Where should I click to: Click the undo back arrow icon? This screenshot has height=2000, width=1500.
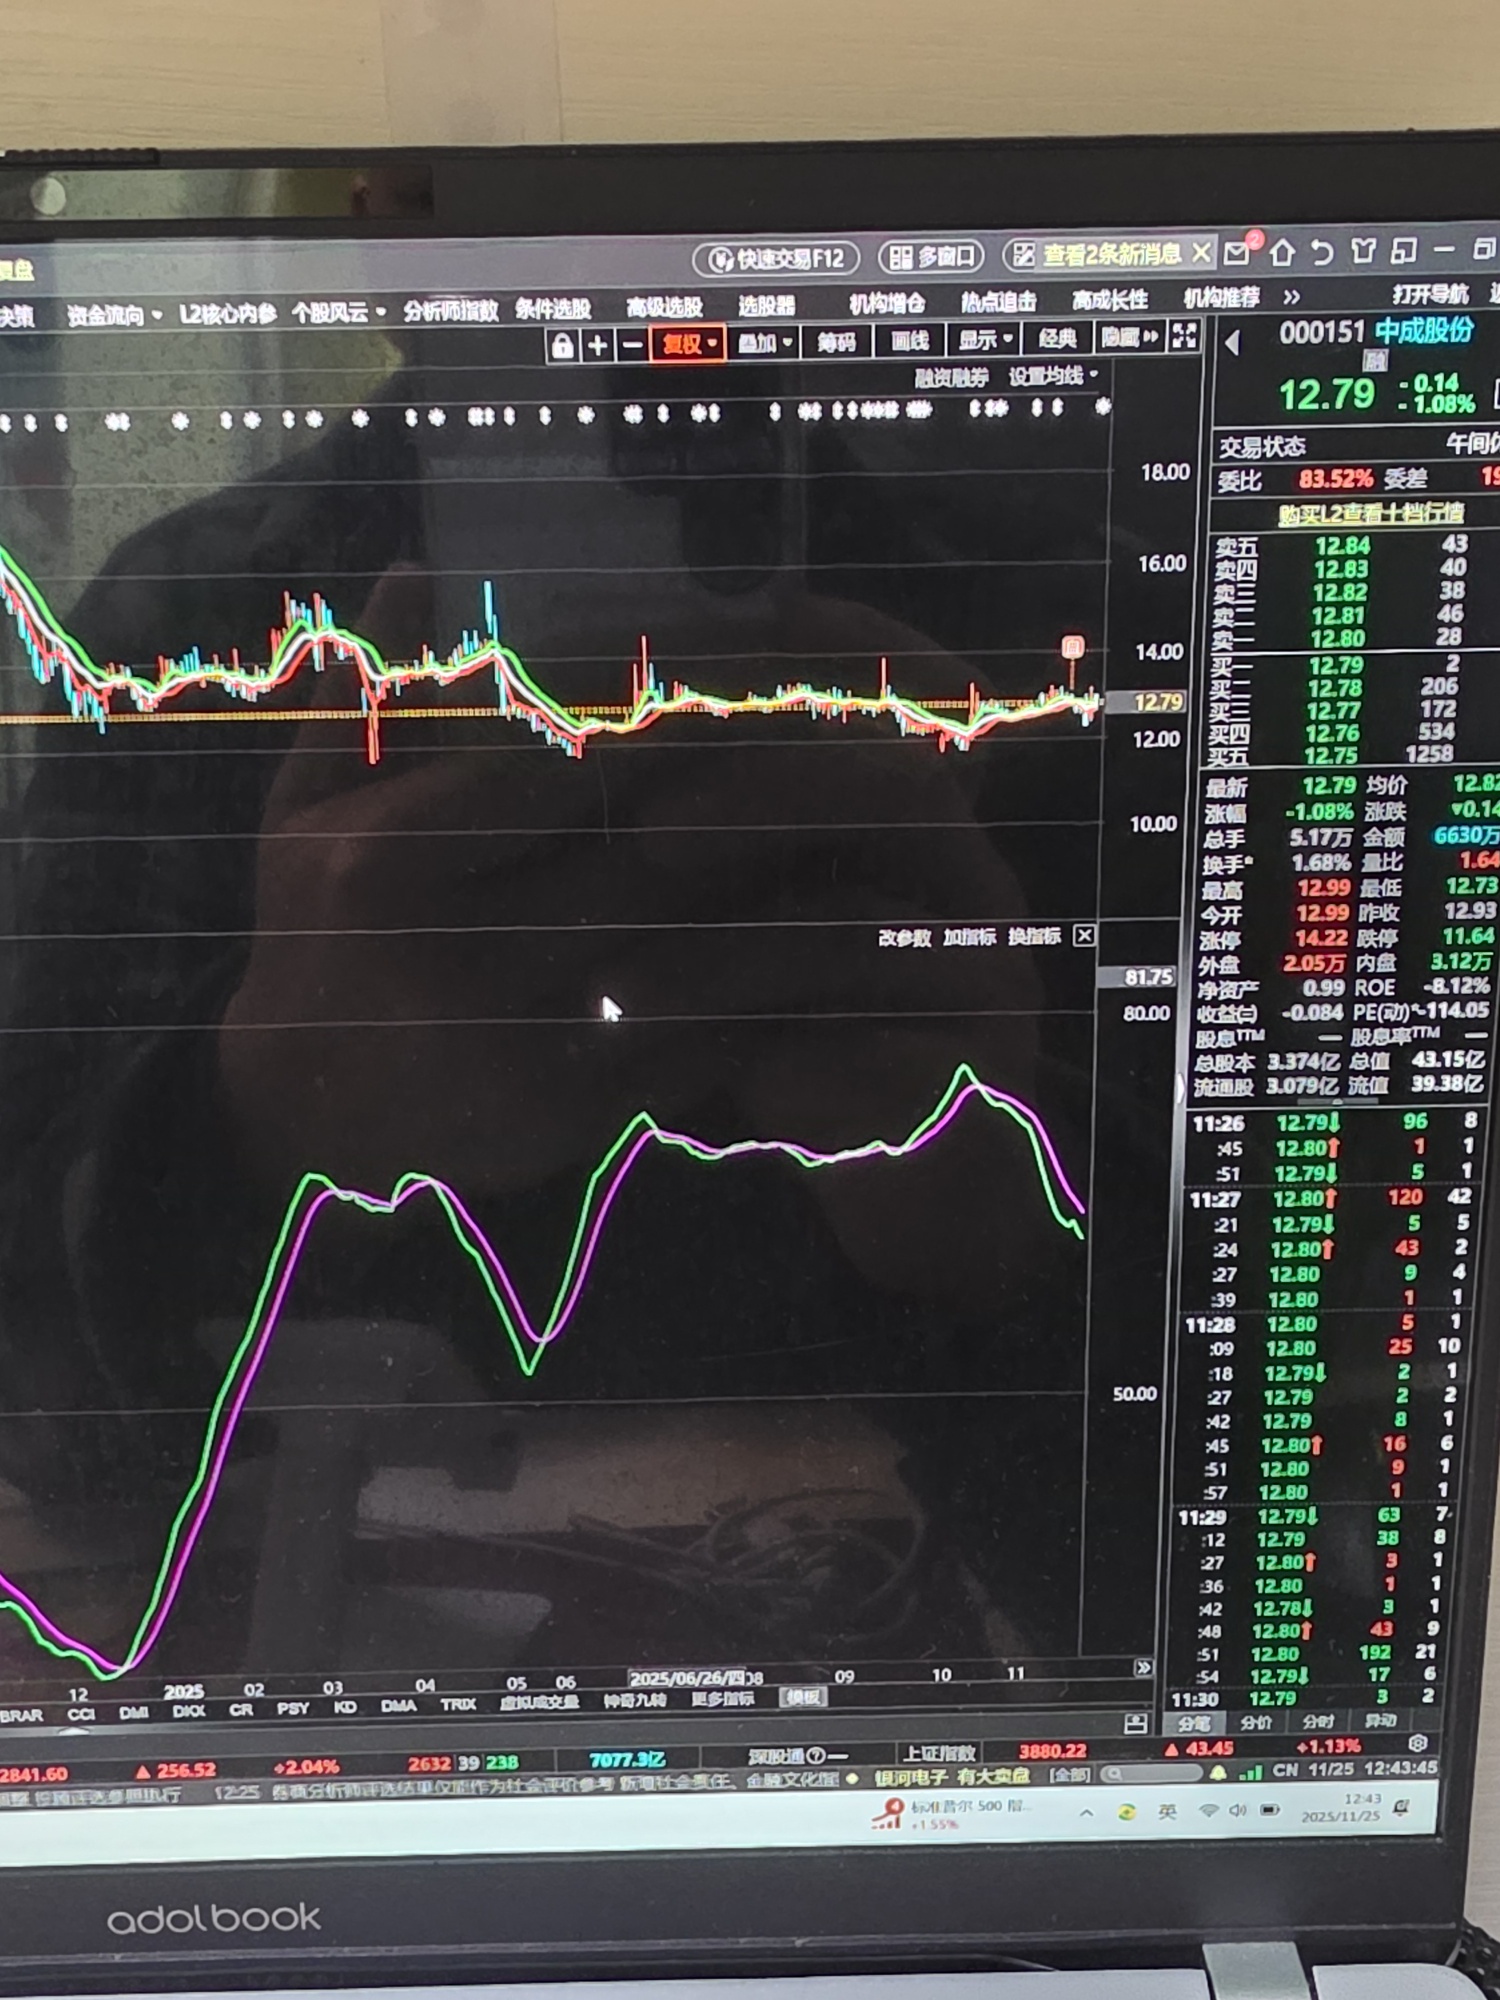coord(1322,253)
